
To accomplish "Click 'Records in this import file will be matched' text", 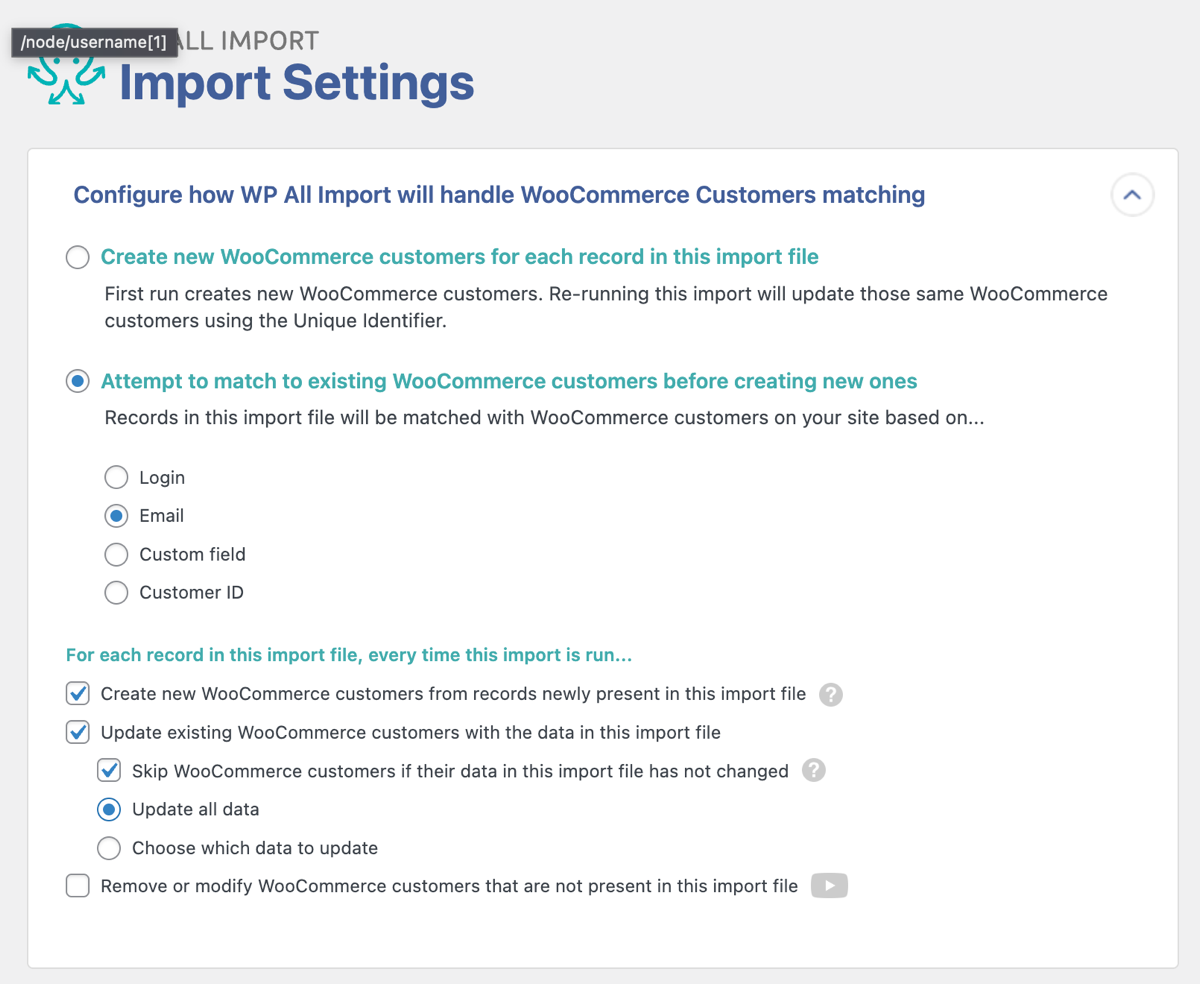I will click(x=544, y=418).
